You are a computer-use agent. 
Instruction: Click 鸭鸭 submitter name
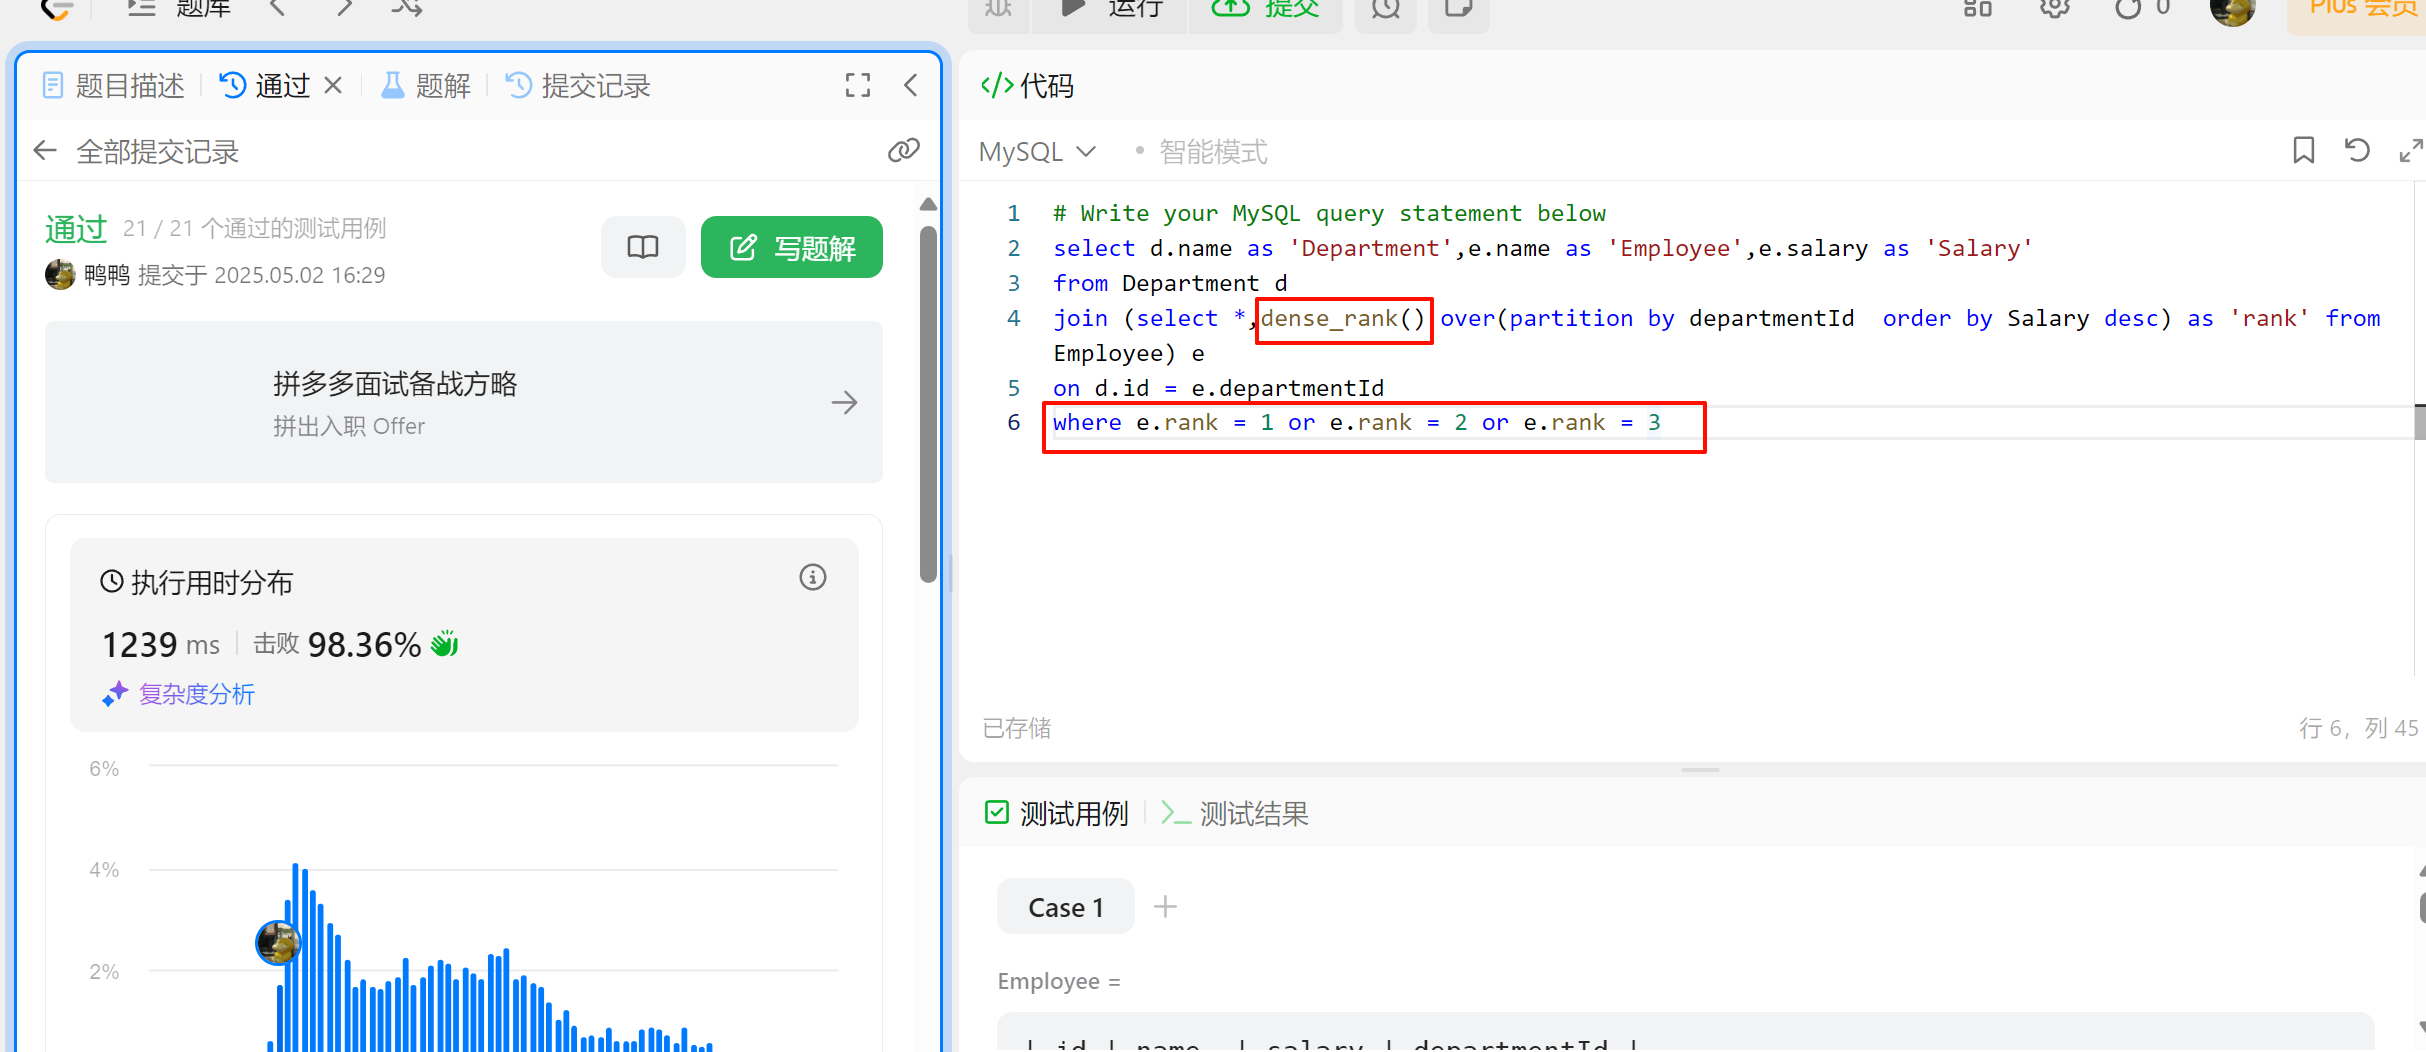coord(106,275)
